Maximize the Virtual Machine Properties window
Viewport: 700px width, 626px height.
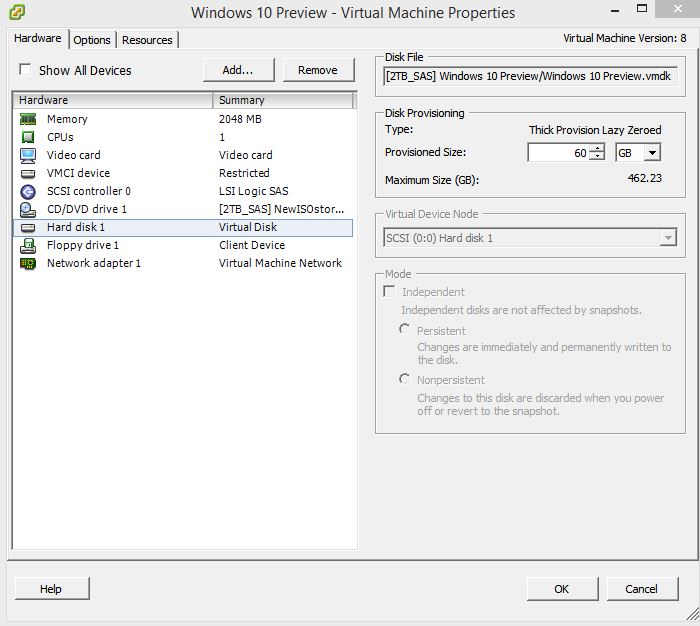tap(642, 9)
